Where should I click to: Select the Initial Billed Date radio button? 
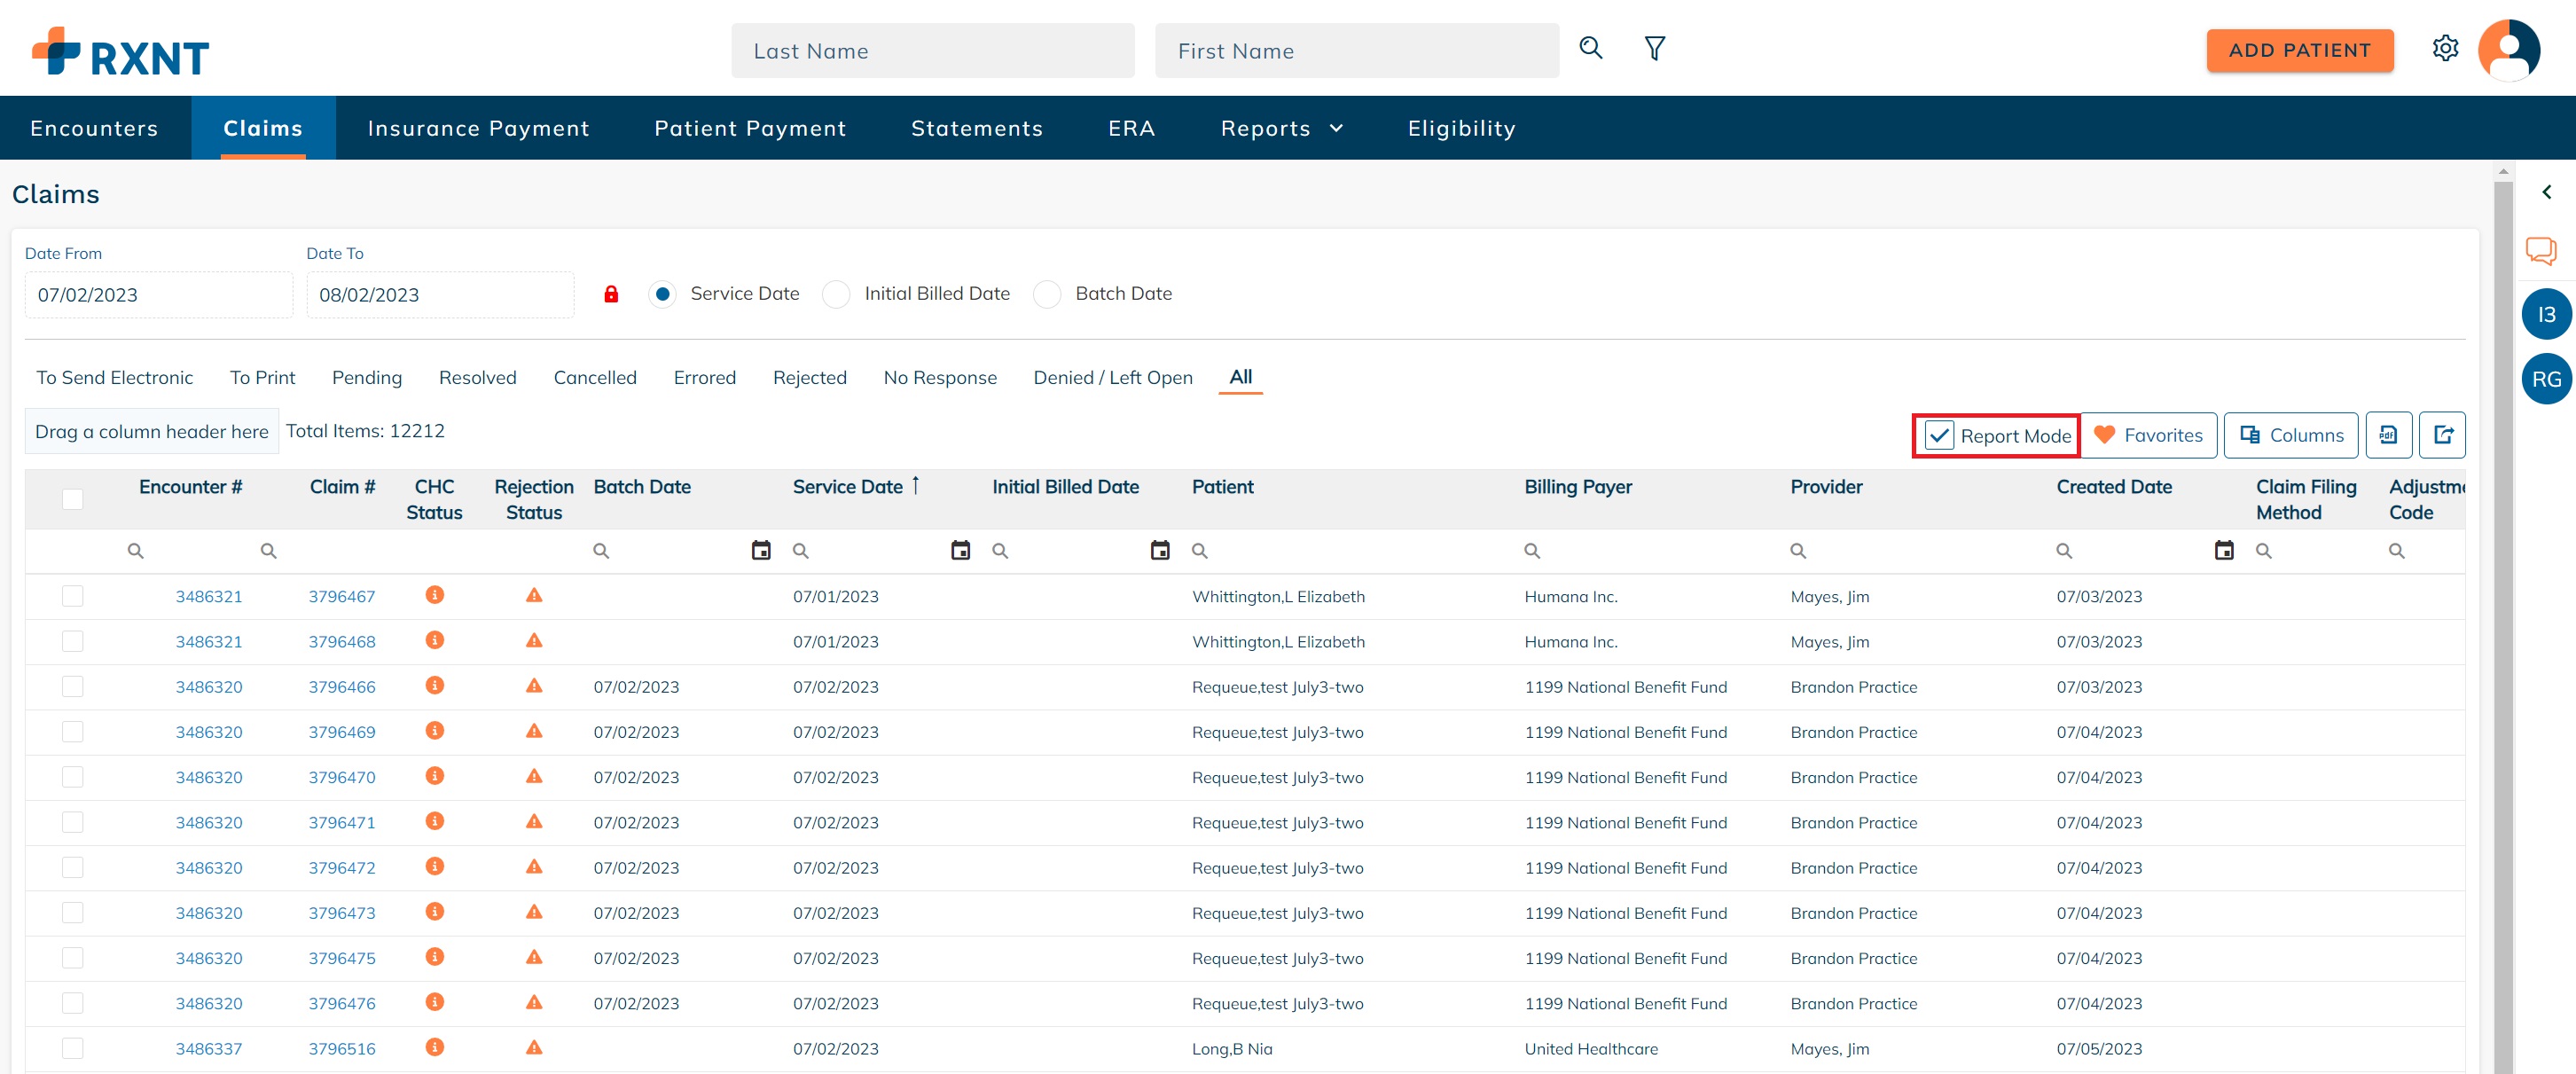pyautogui.click(x=836, y=294)
